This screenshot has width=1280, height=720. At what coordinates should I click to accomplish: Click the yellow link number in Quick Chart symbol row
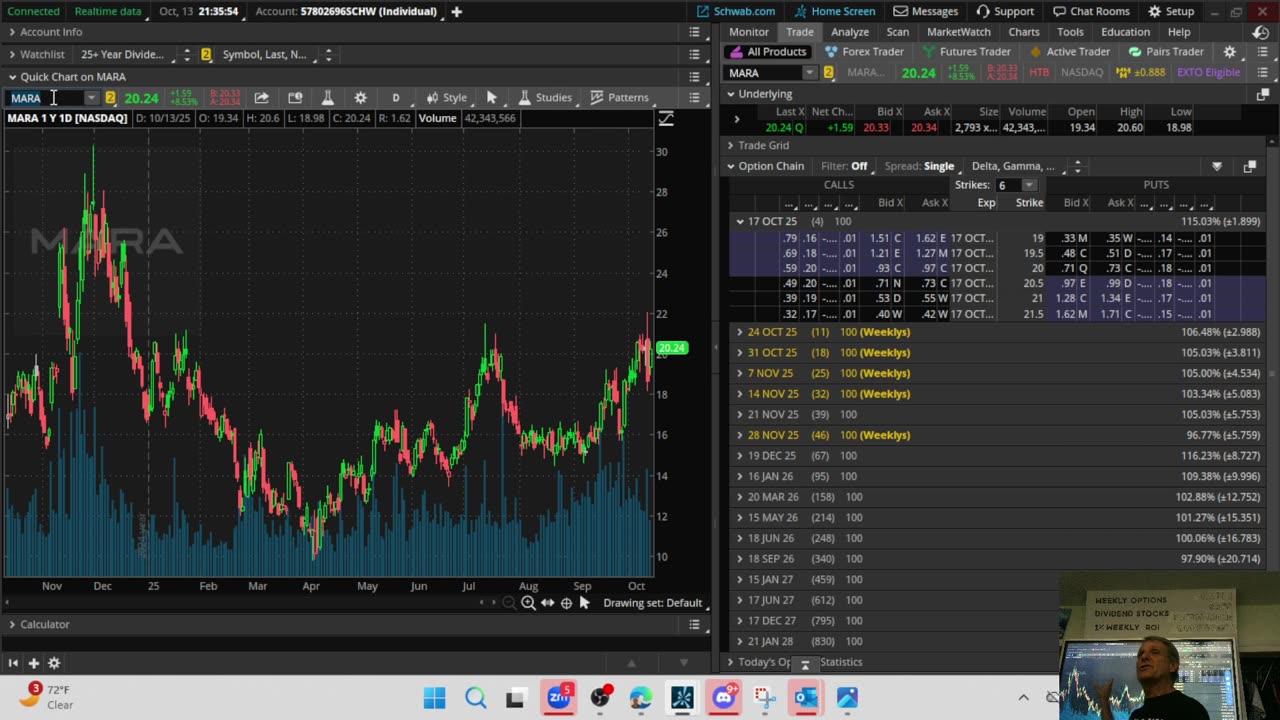pos(110,97)
